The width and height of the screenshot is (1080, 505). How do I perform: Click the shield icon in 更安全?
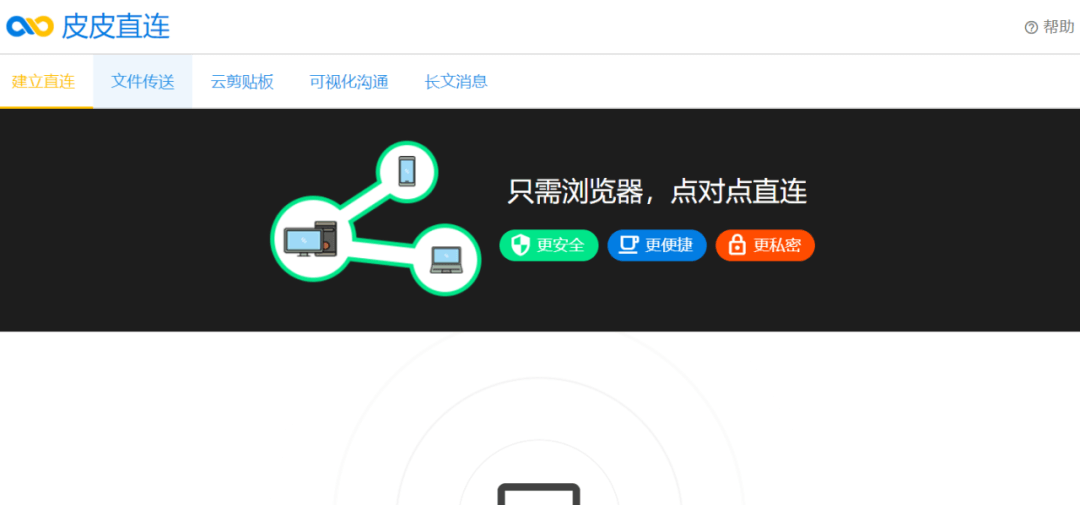coord(521,245)
